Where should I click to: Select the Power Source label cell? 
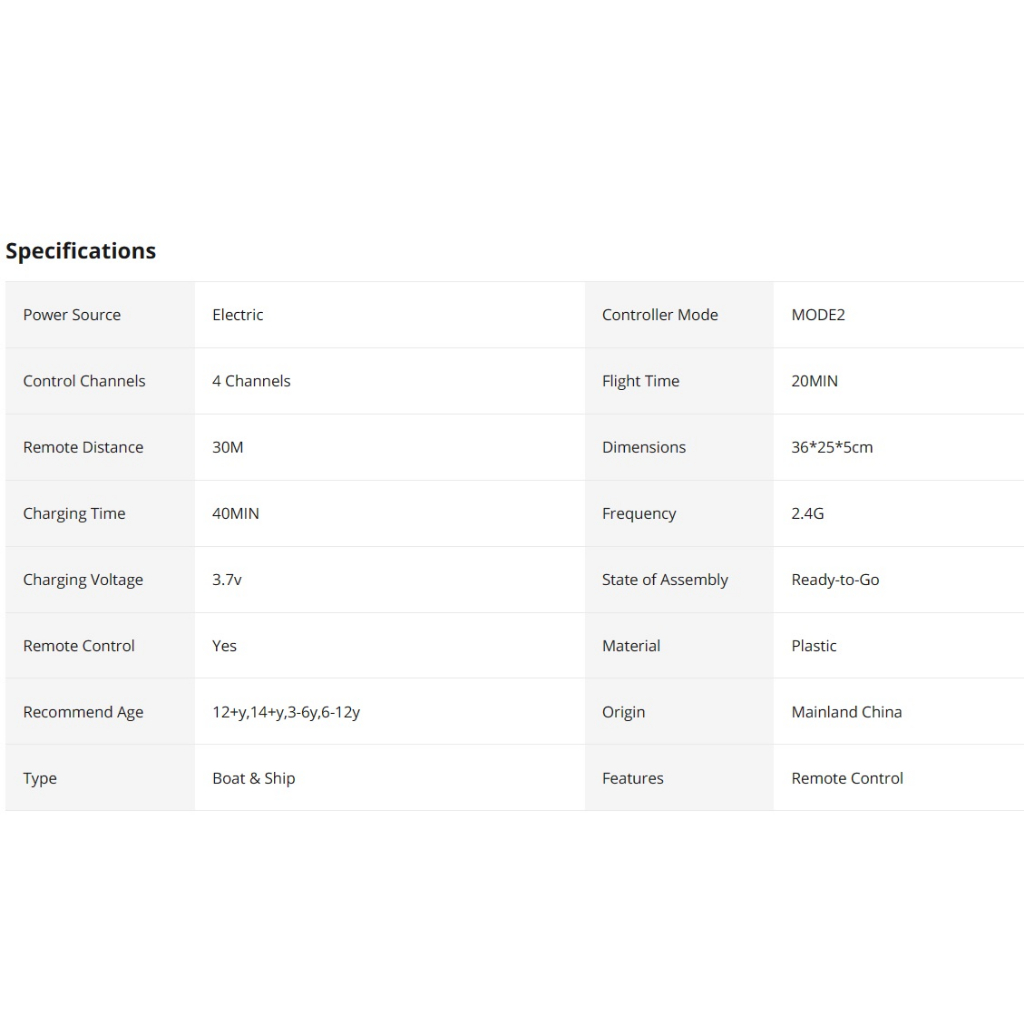coord(100,315)
